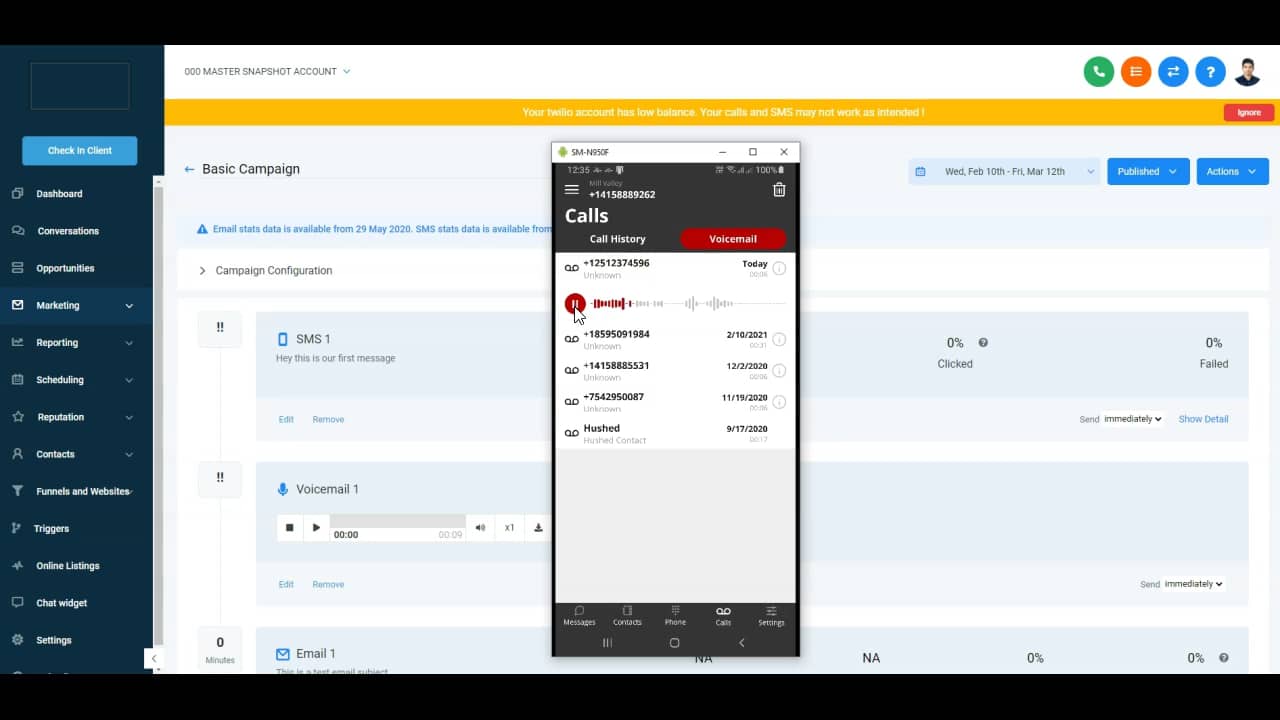Click the help icon next to Clicked
This screenshot has width=1280, height=720.
tap(983, 343)
